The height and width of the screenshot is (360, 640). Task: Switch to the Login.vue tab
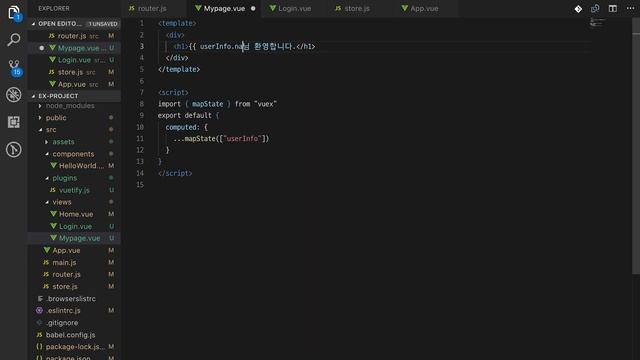tap(294, 9)
